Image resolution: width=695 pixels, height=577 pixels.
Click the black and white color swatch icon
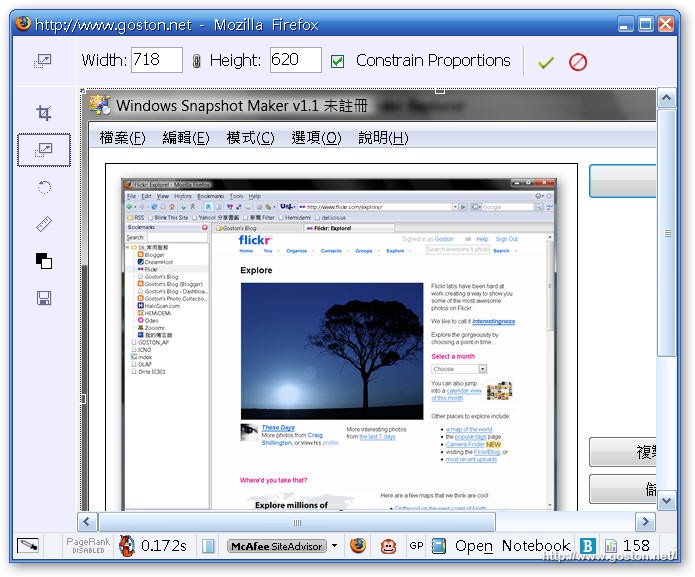click(44, 261)
